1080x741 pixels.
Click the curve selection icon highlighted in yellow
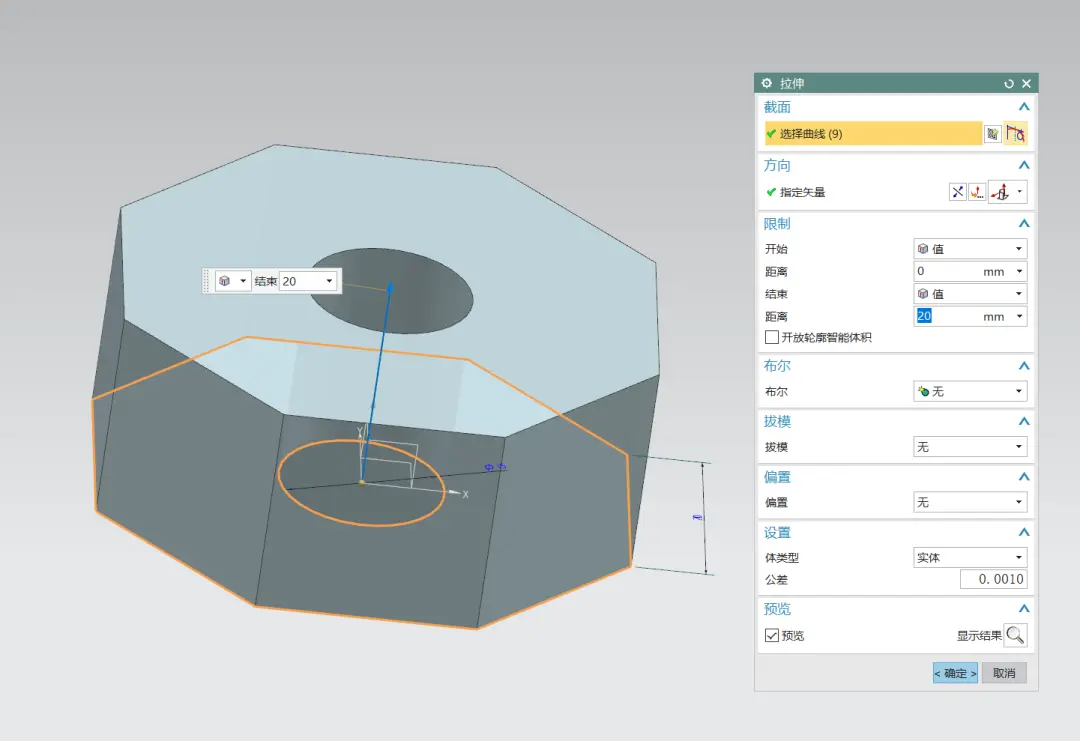(1015, 134)
